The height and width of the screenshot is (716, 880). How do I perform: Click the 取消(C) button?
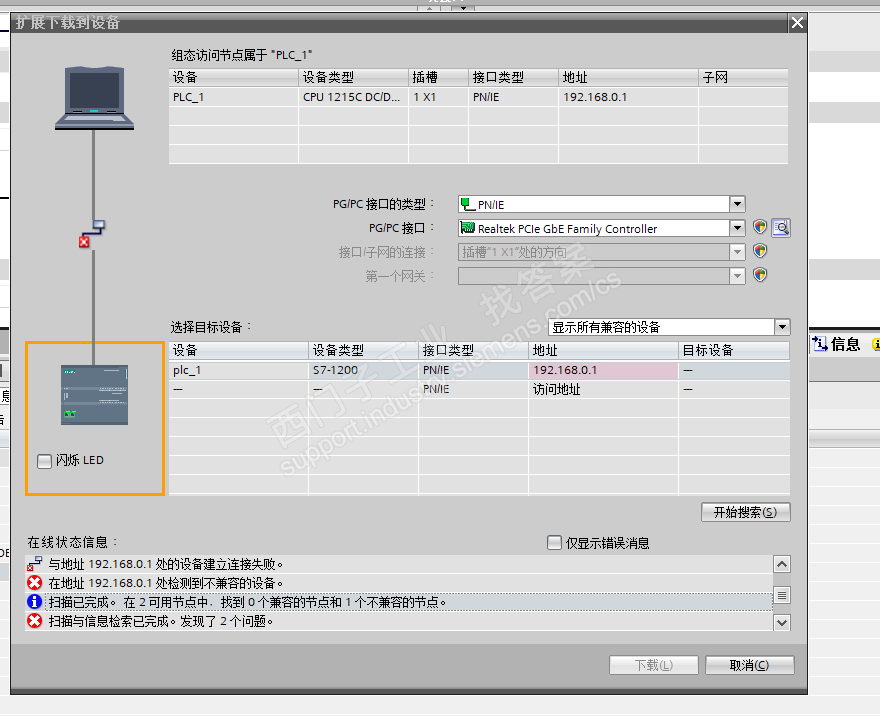click(x=749, y=665)
